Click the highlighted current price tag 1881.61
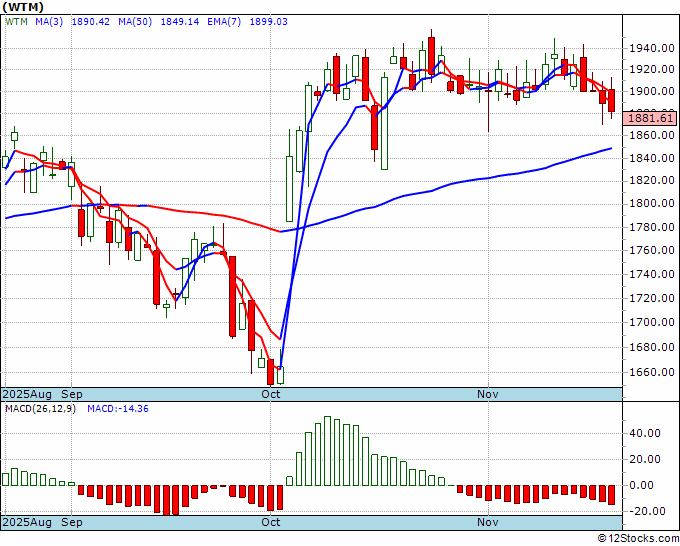Viewport: 680px width, 546px height. tap(650, 118)
